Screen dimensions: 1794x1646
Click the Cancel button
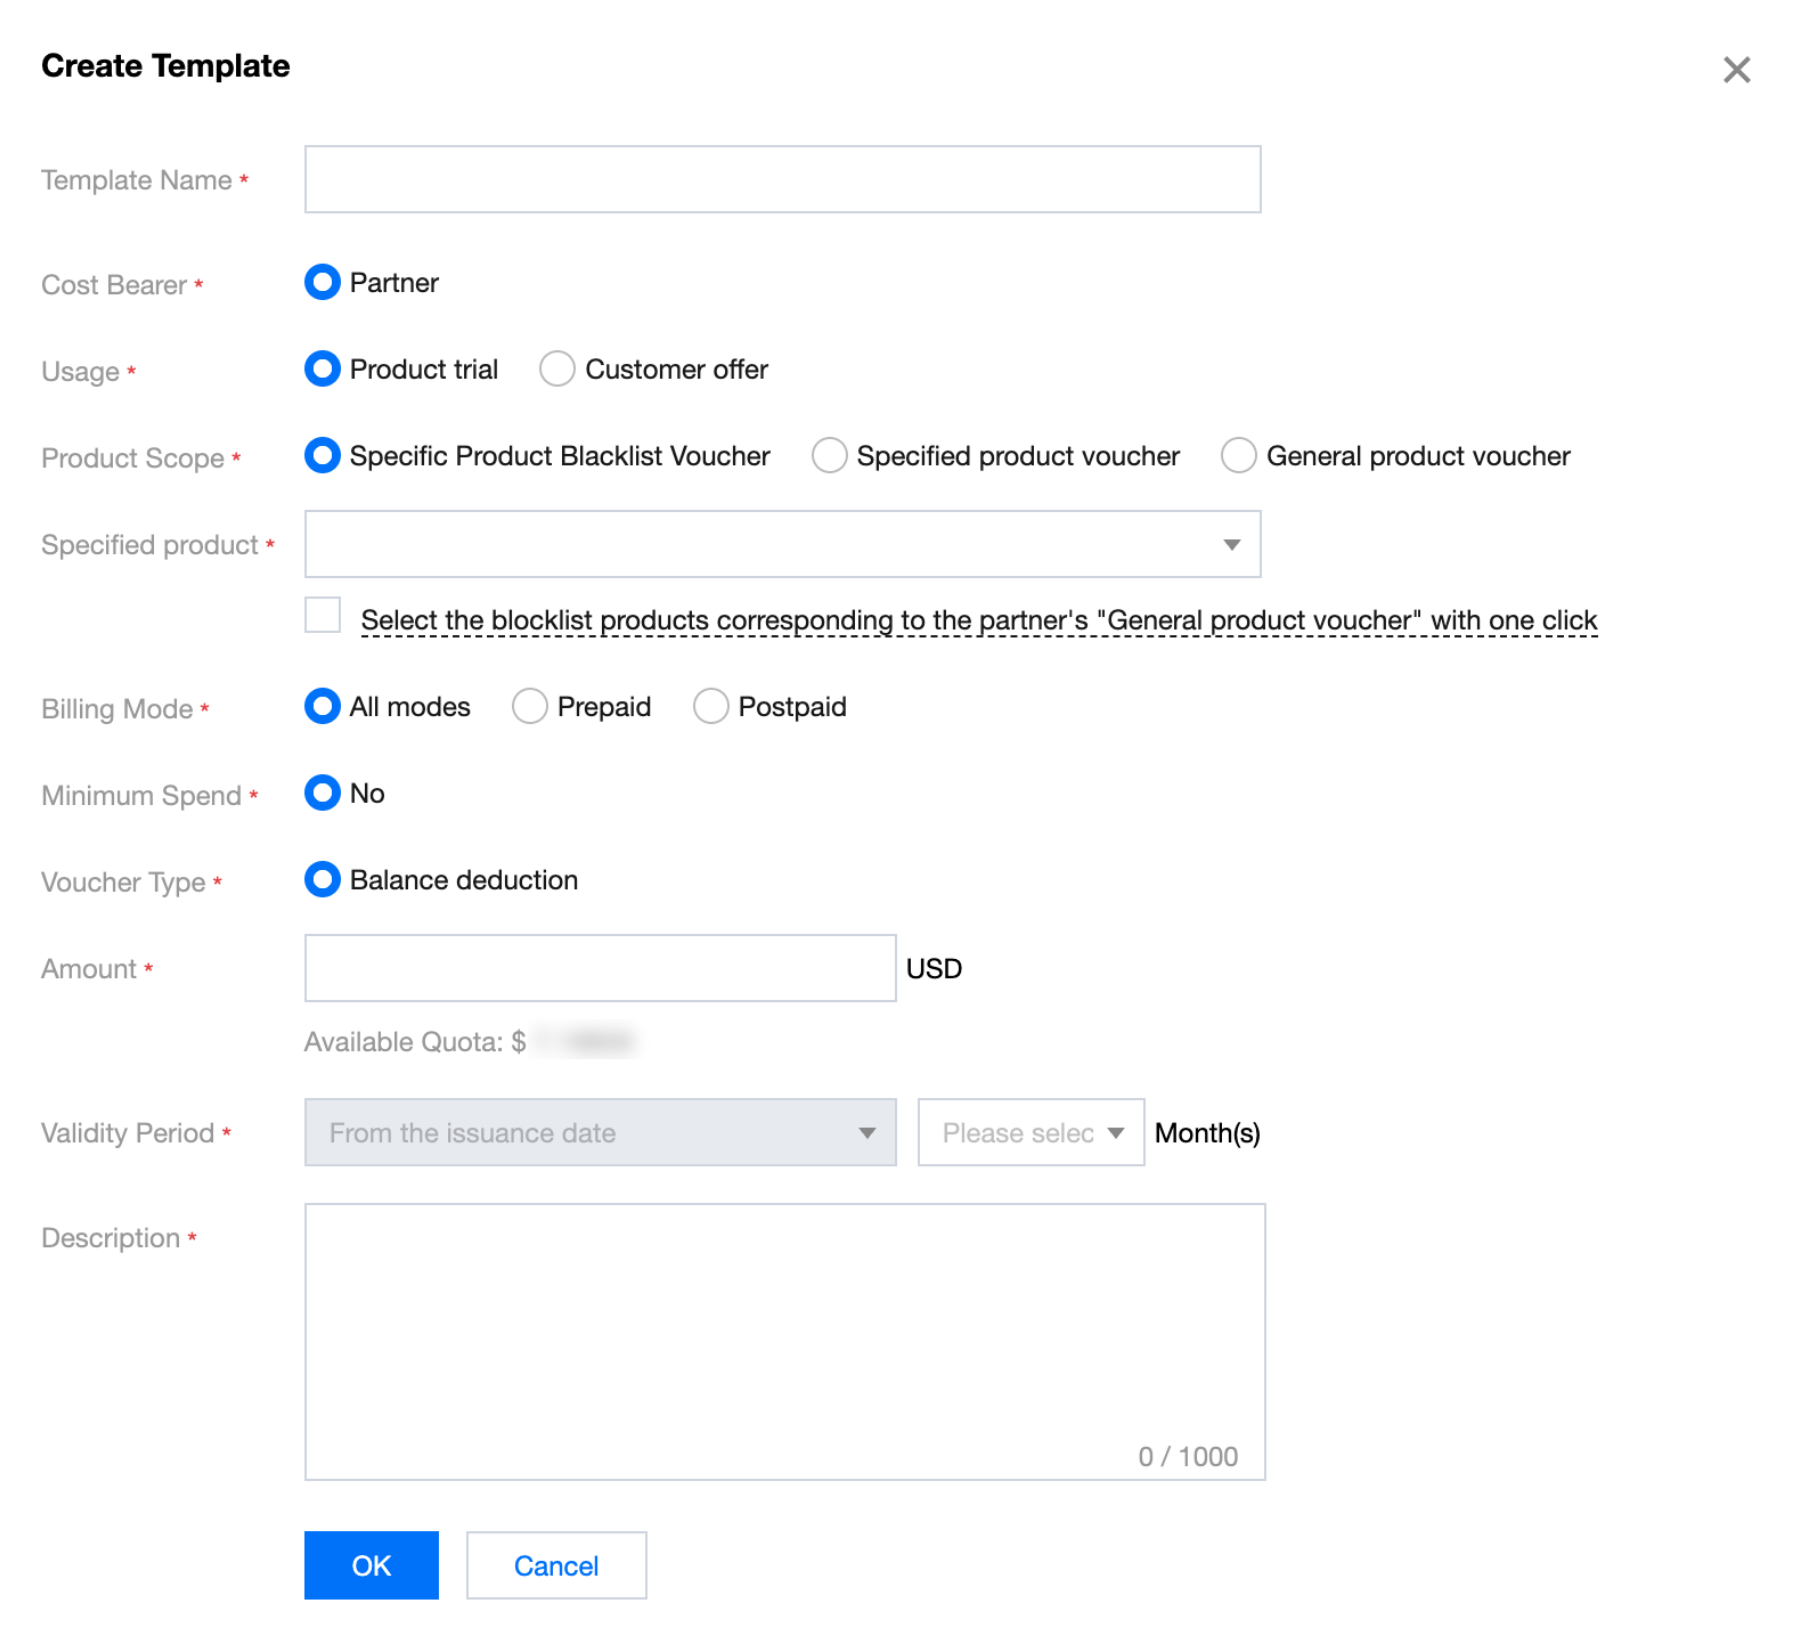point(556,1565)
